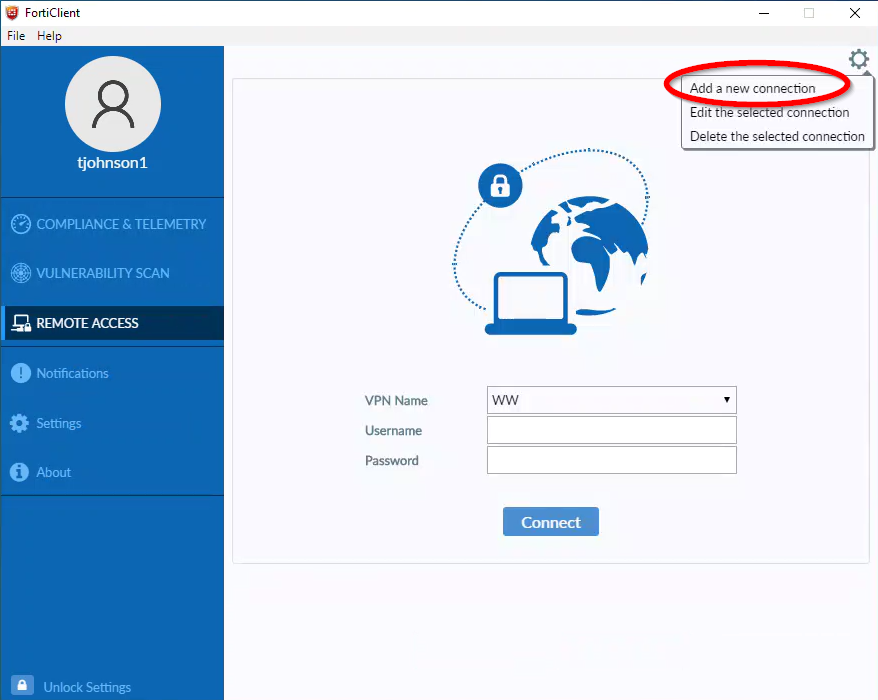Open the gear connection settings icon
Viewport: 878px width, 700px height.
point(858,59)
